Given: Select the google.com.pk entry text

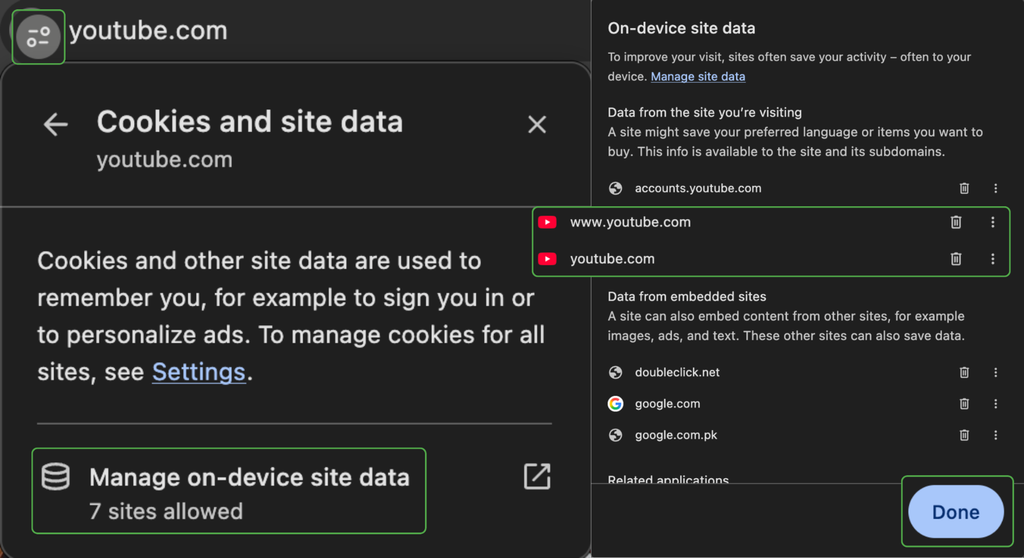Looking at the screenshot, I should pyautogui.click(x=676, y=435).
